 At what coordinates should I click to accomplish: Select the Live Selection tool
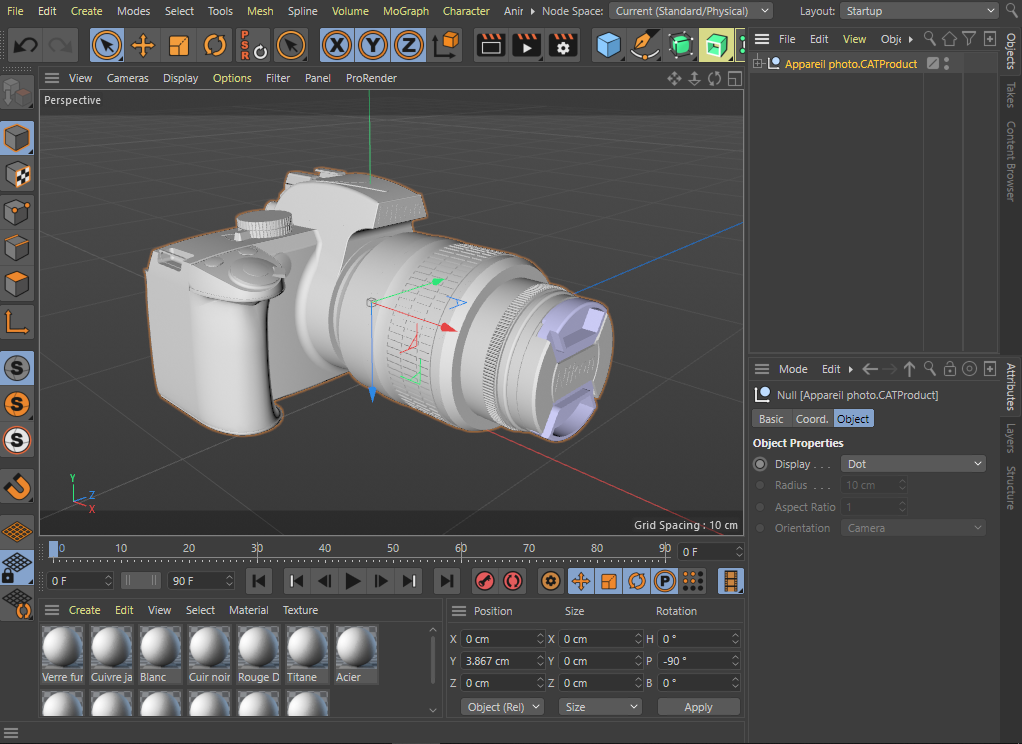106,45
